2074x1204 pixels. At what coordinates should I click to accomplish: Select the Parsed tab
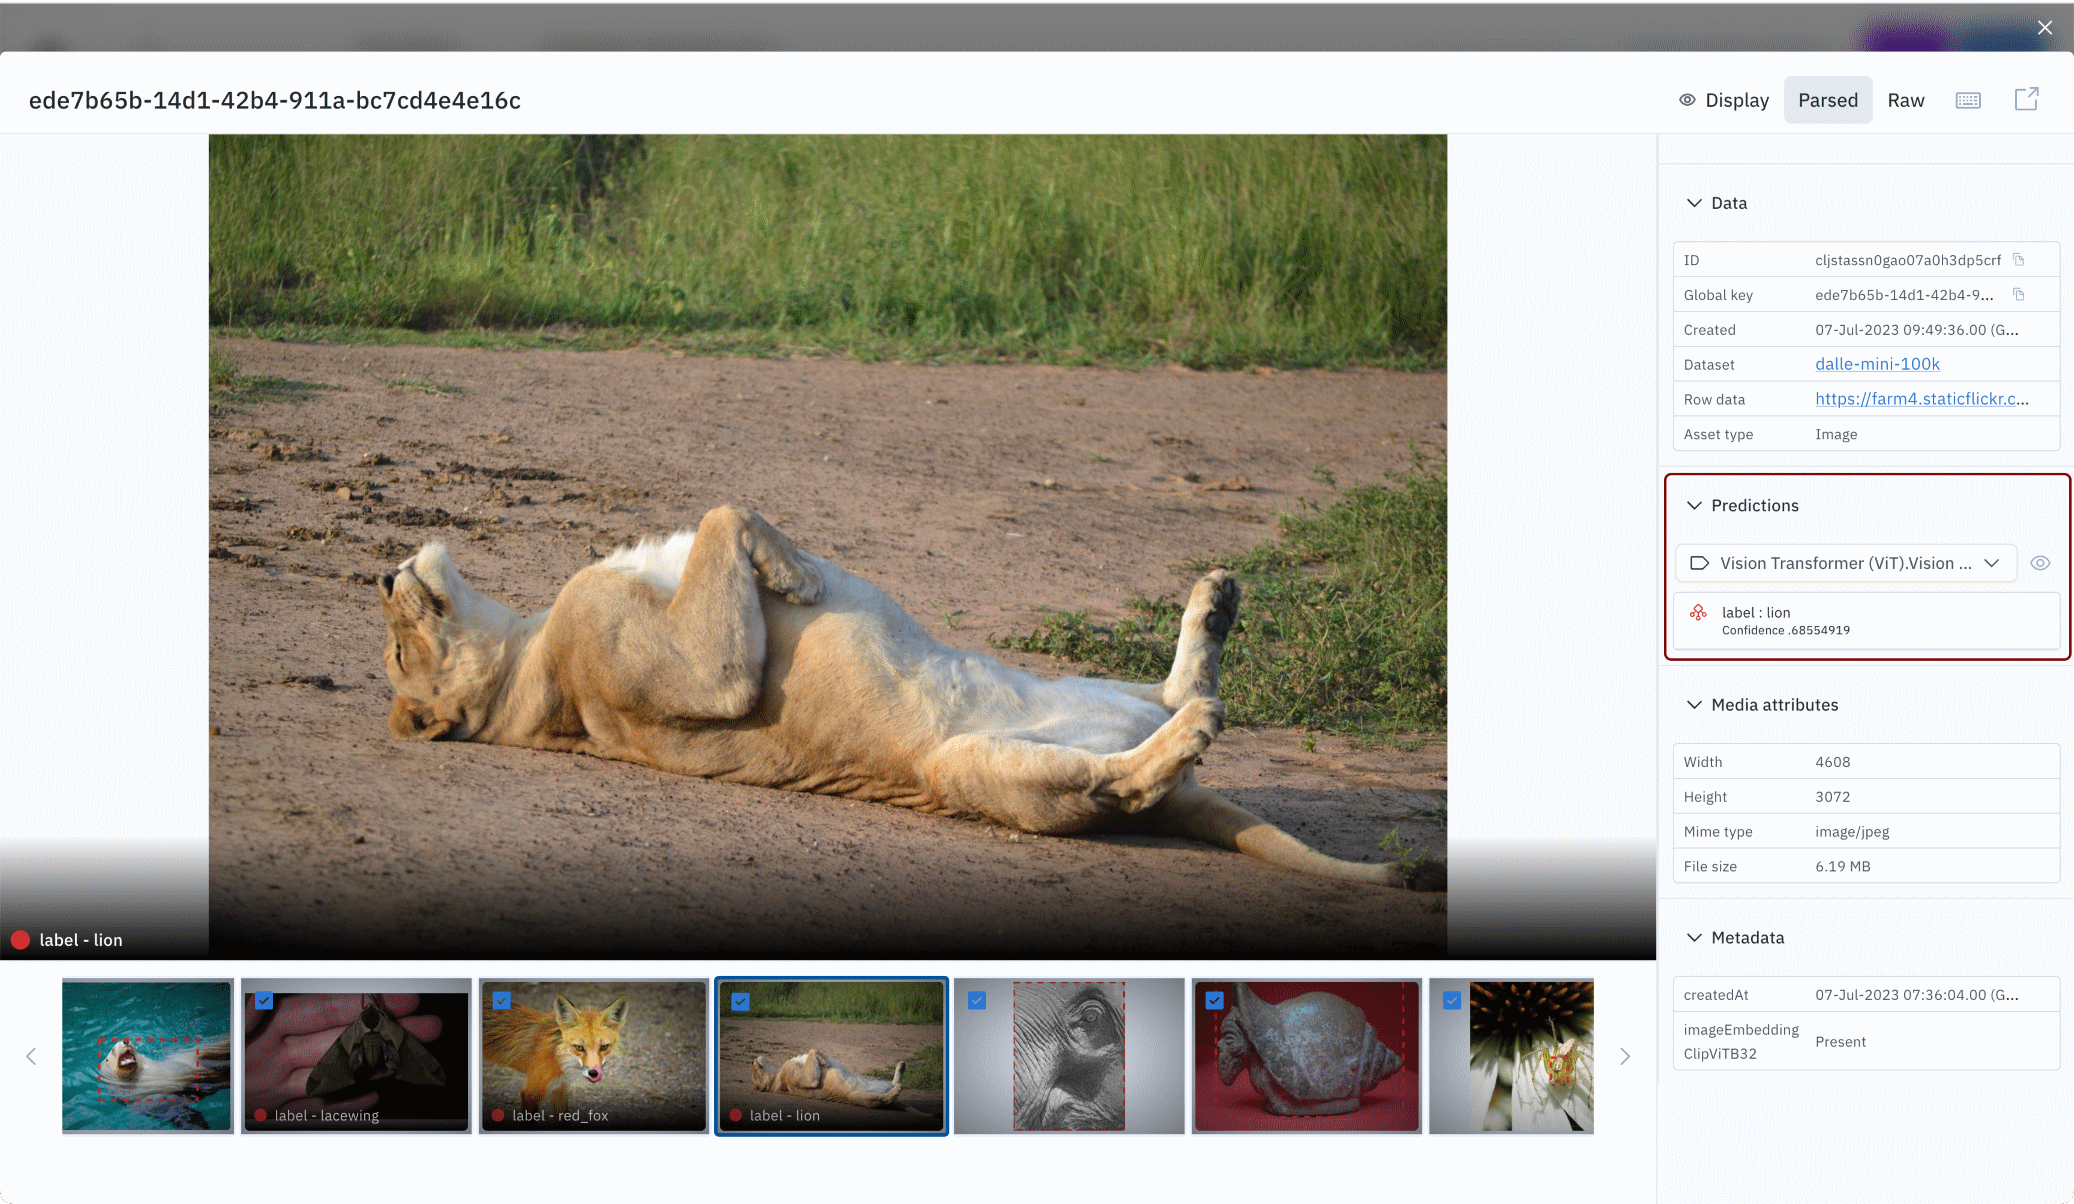1827,100
